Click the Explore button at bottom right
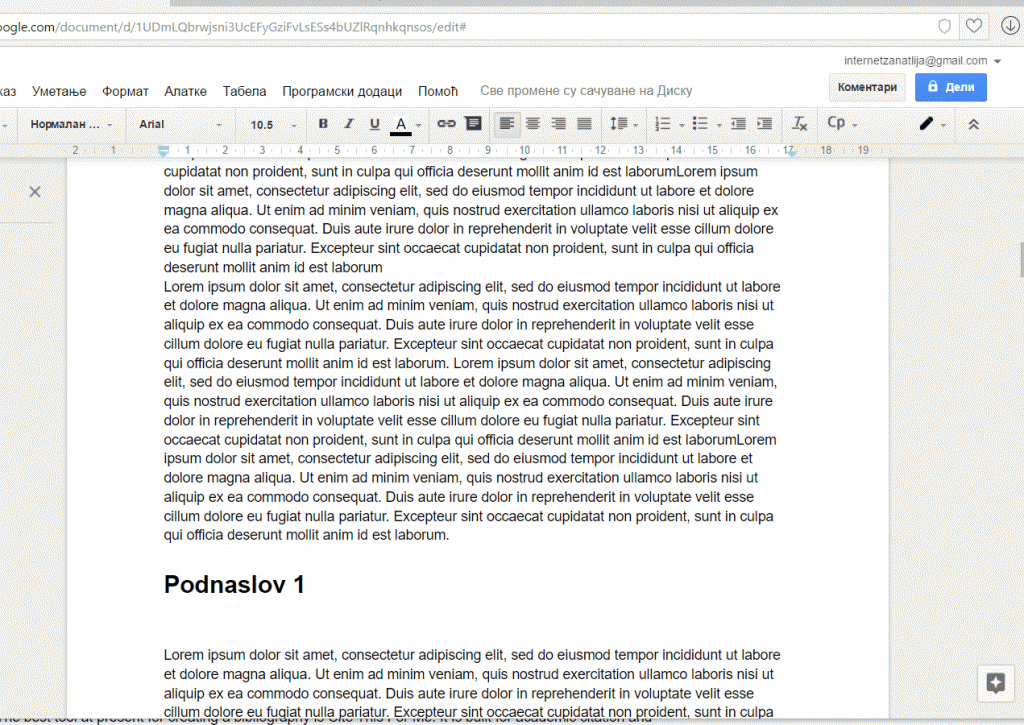Screen dimensions: 1024x725 pos(995,684)
